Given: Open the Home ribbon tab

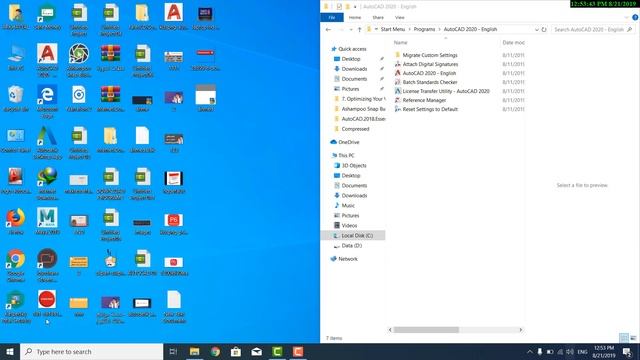Looking at the screenshot, I should click(x=355, y=18).
